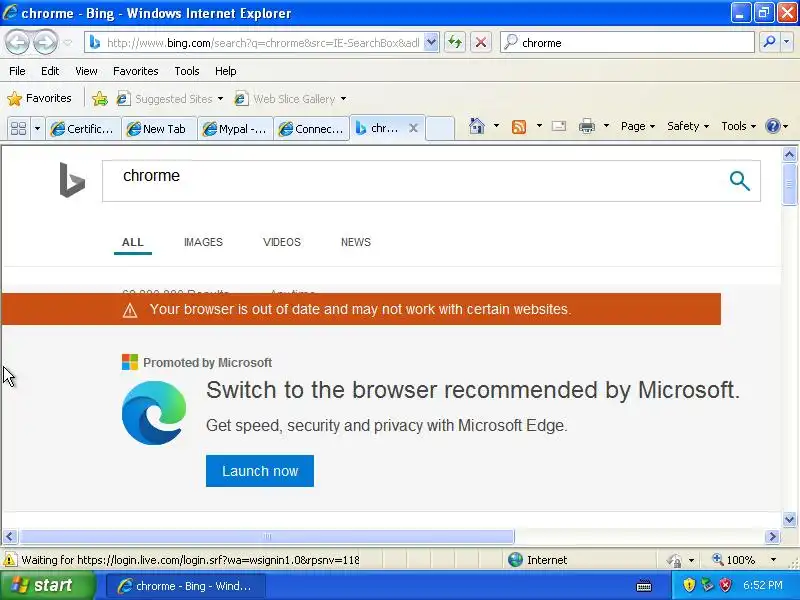Expand the Web Slice Gallery dropdown arrow
The height and width of the screenshot is (600, 800).
coord(343,98)
